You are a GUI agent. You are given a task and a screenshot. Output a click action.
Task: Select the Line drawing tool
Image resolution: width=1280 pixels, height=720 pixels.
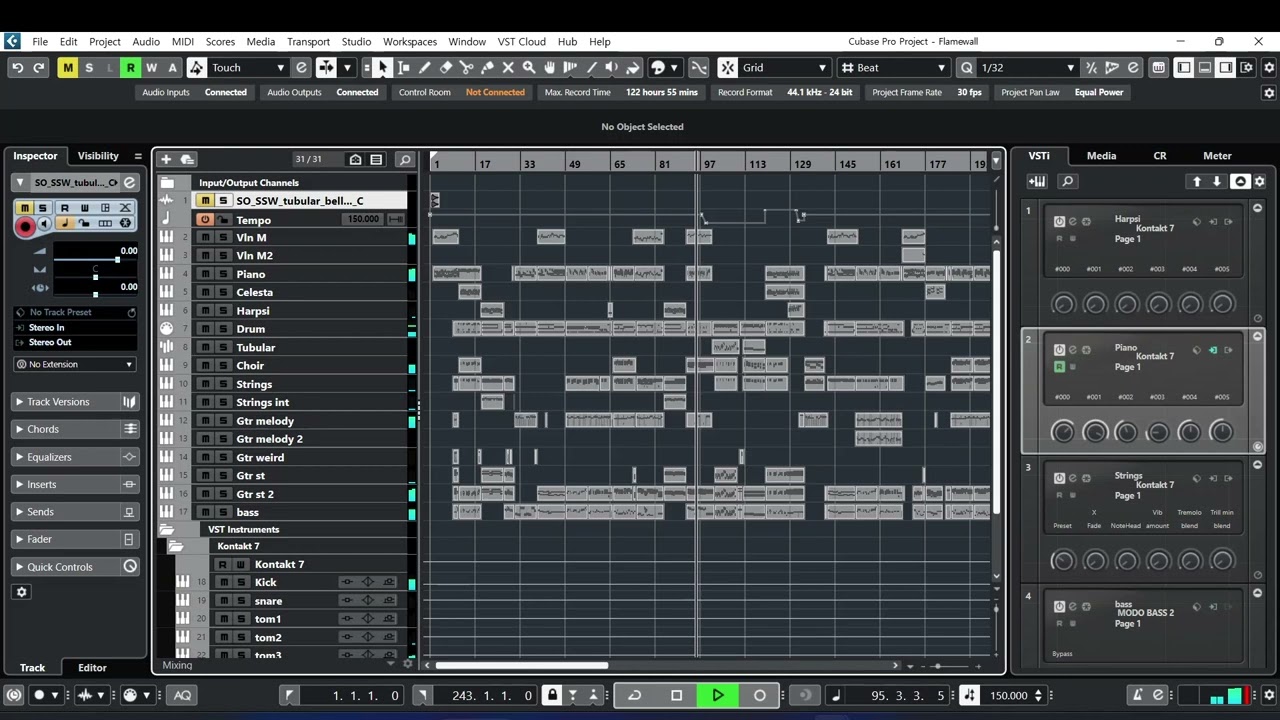pyautogui.click(x=591, y=68)
